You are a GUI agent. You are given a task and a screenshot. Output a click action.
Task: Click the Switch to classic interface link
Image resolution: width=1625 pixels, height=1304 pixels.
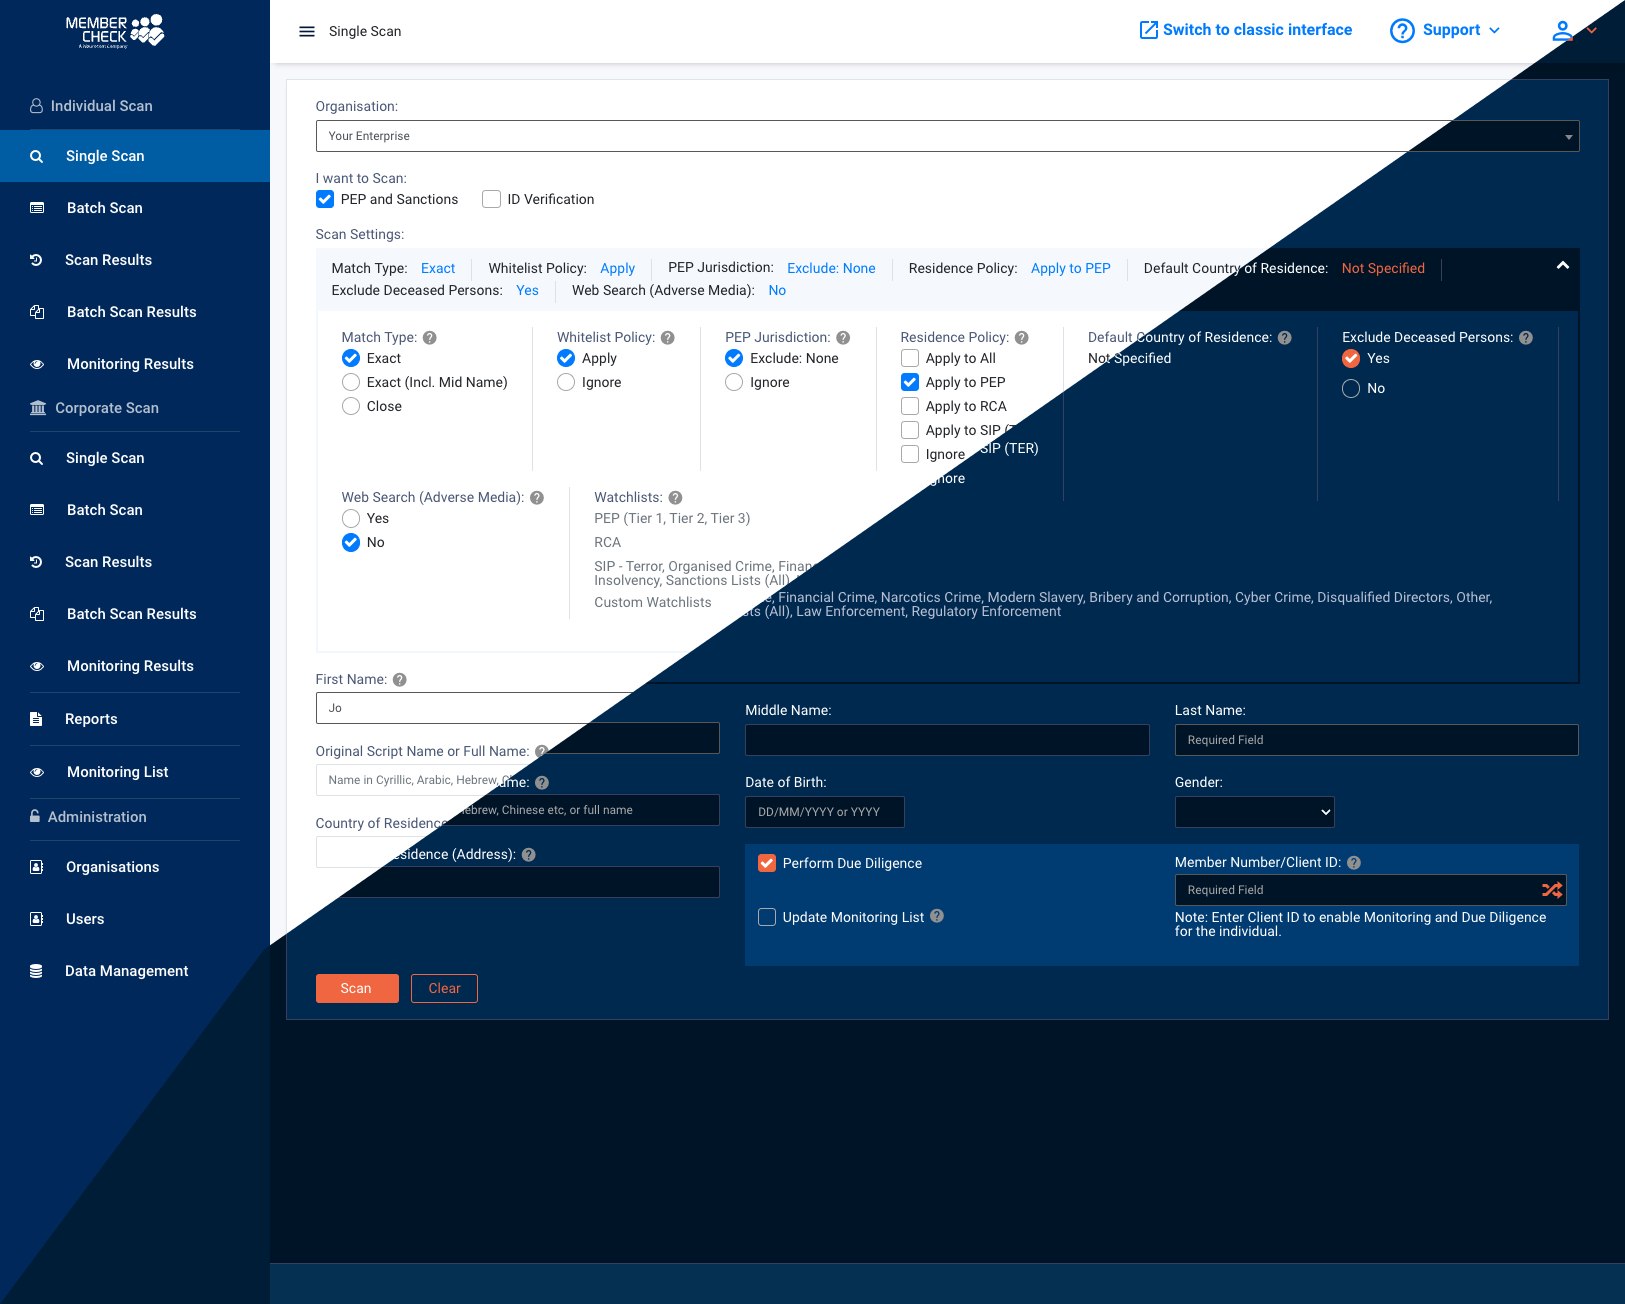tap(1257, 30)
